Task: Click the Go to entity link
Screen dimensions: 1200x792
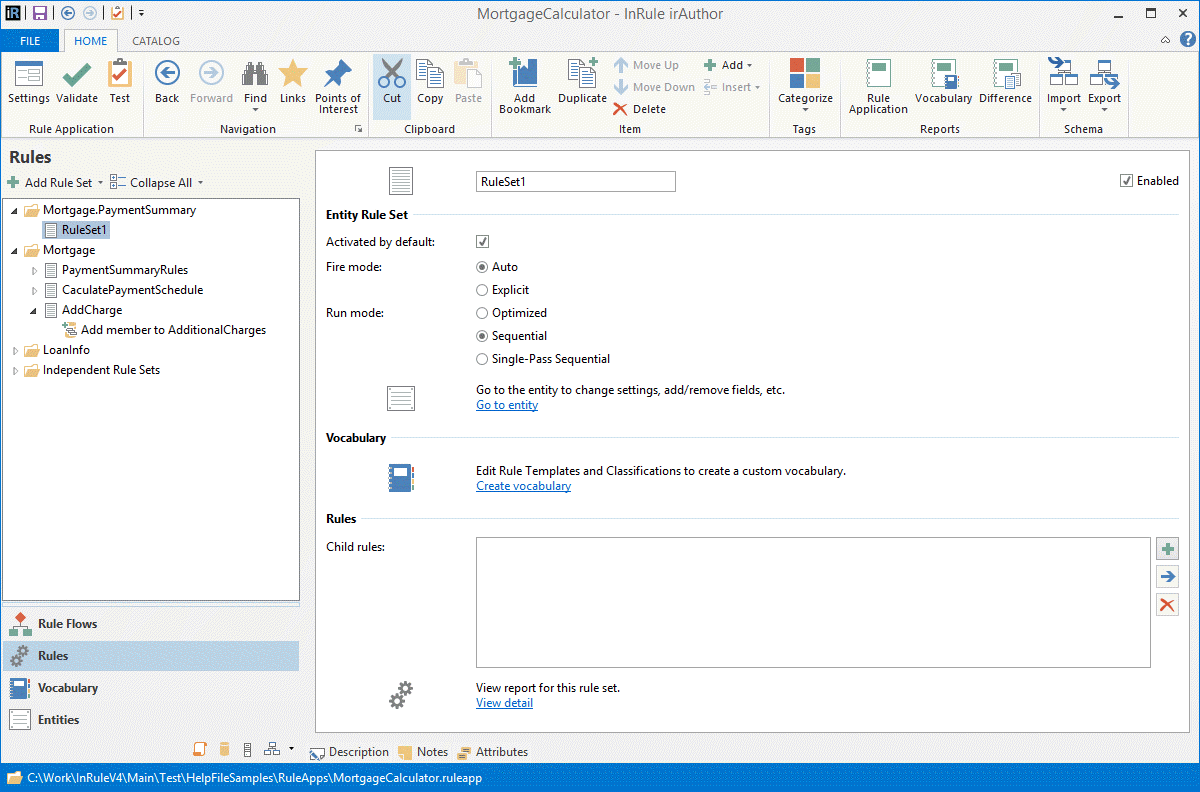Action: [507, 405]
